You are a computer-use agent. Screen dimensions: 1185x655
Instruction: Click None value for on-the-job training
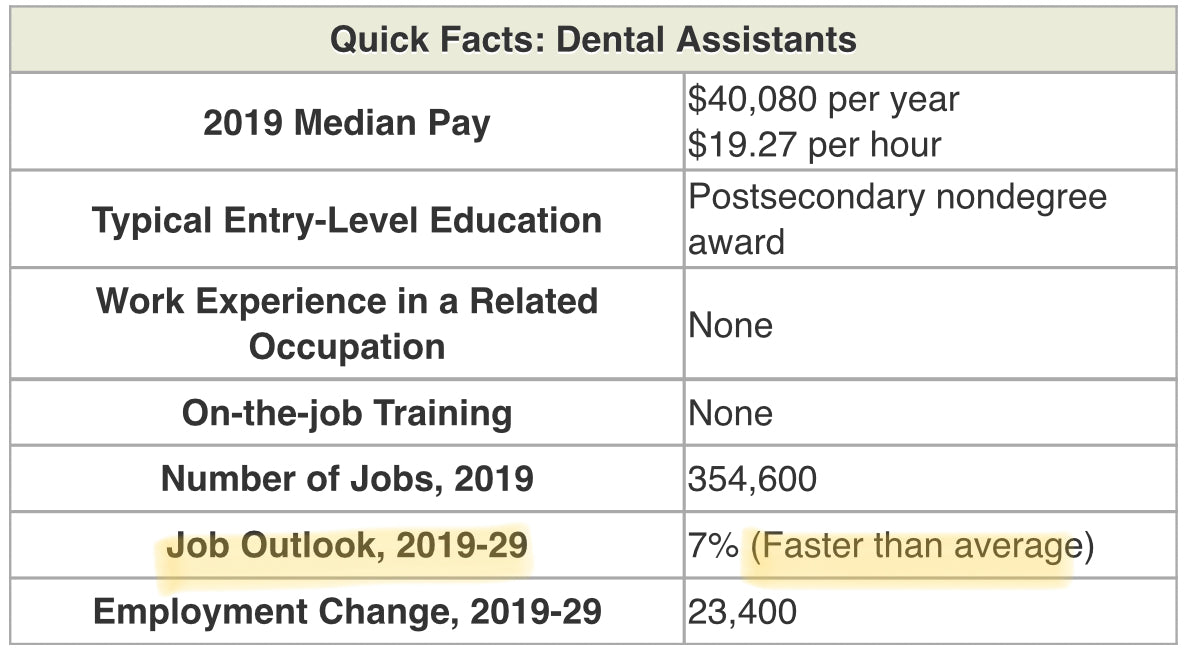pyautogui.click(x=731, y=413)
